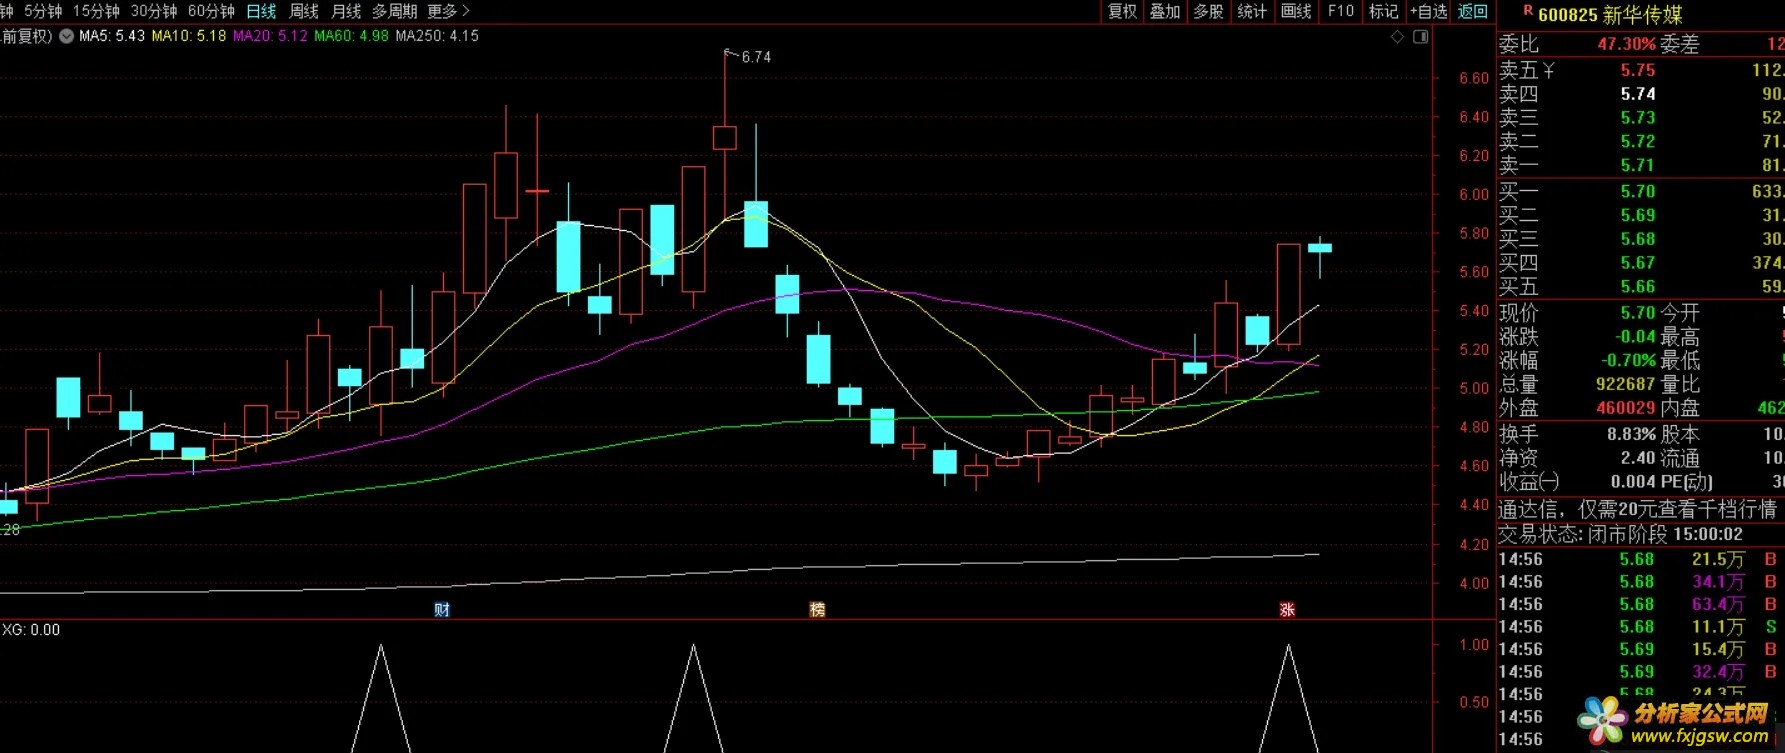Click the 榜 marker on the chart axis
Image resolution: width=1785 pixels, height=753 pixels.
tap(817, 609)
